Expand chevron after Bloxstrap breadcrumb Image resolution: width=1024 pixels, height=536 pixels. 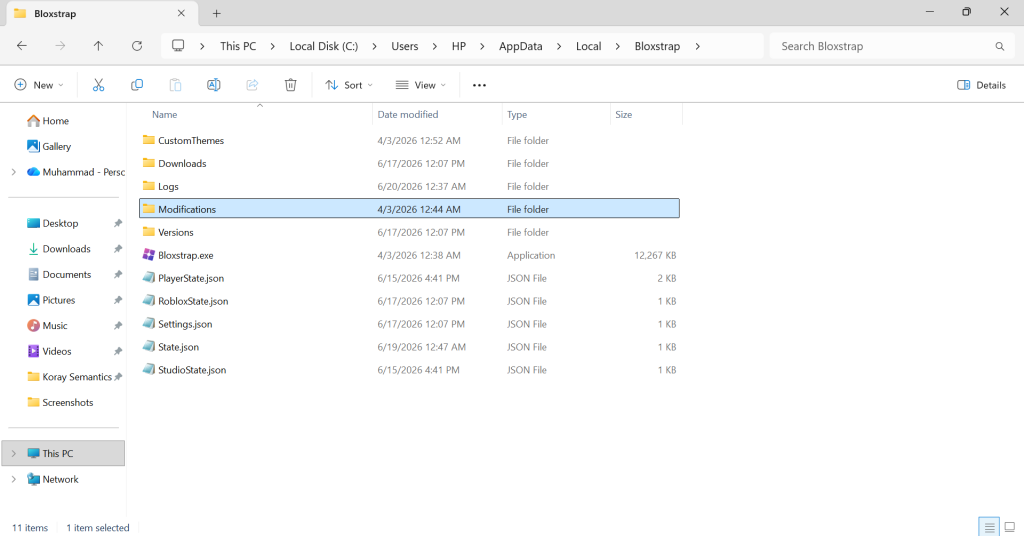pos(697,46)
